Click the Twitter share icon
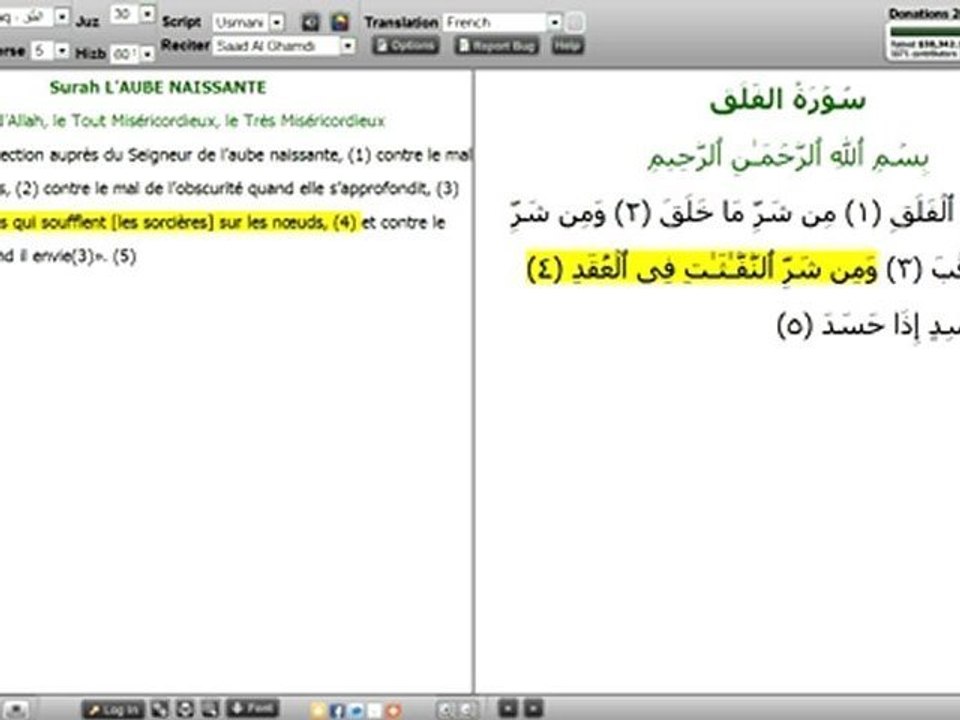Viewport: 960px width, 720px height. (356, 710)
